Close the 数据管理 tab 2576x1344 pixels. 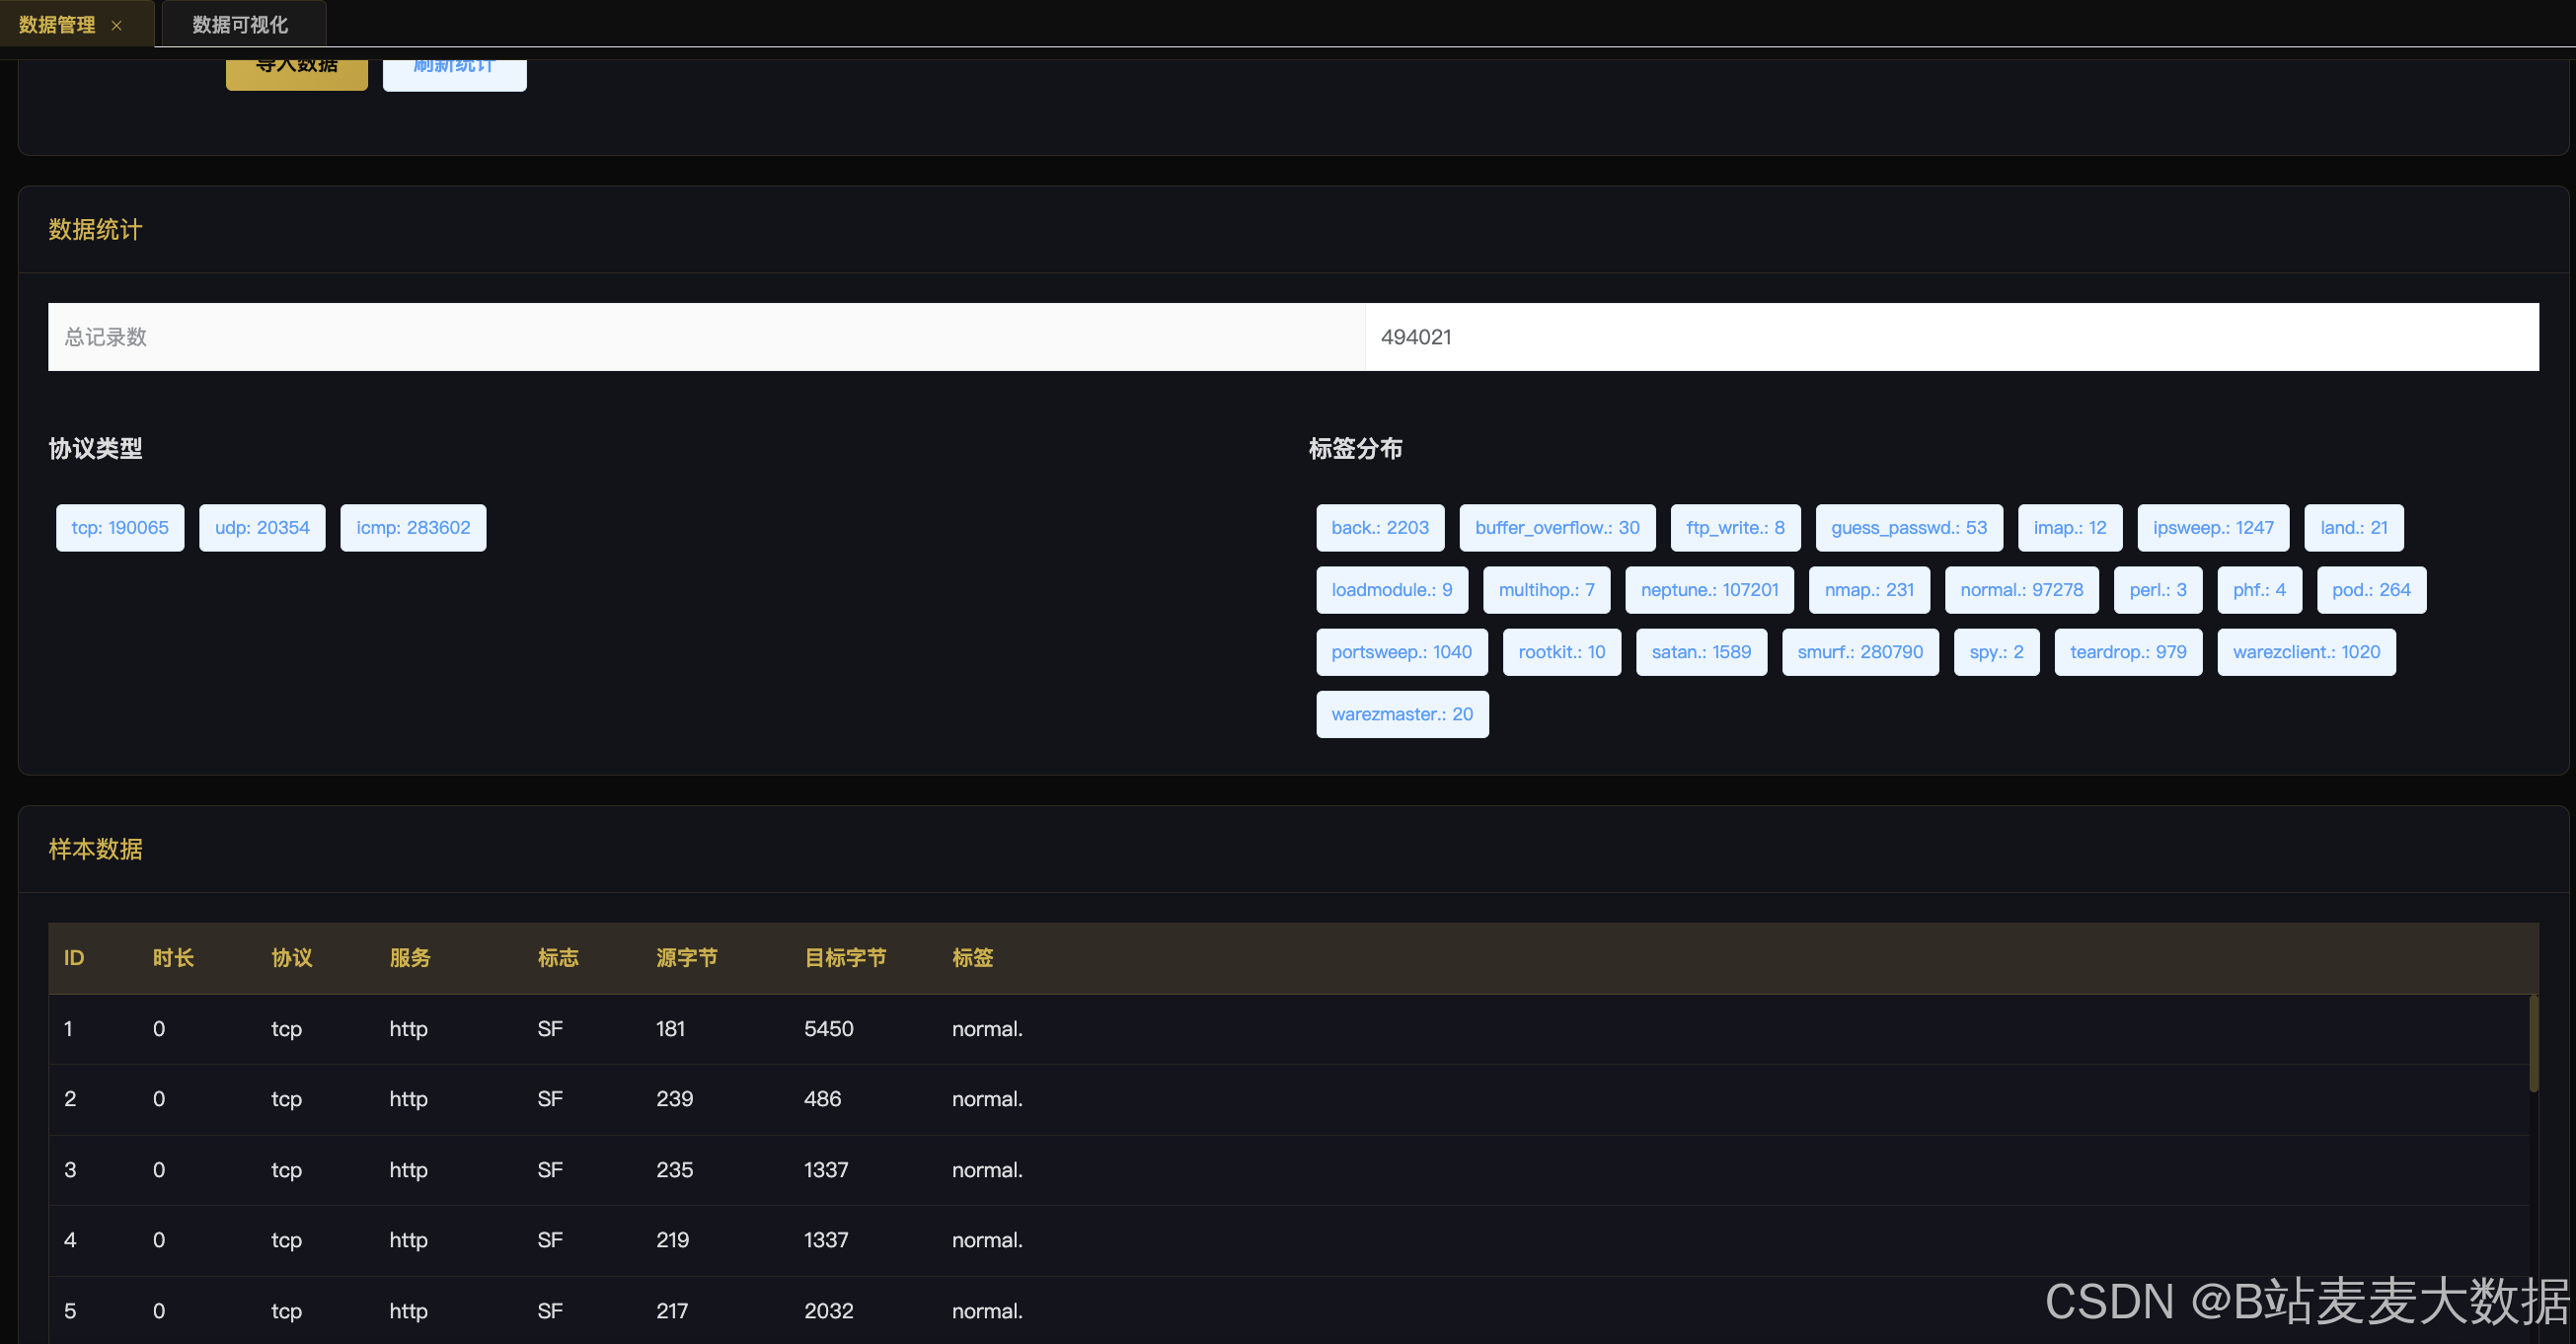coord(117,25)
